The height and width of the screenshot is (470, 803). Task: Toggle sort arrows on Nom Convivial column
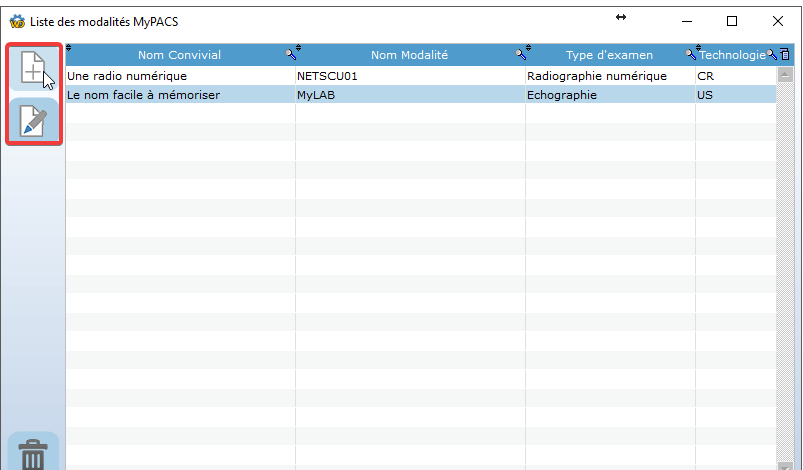coord(69,48)
